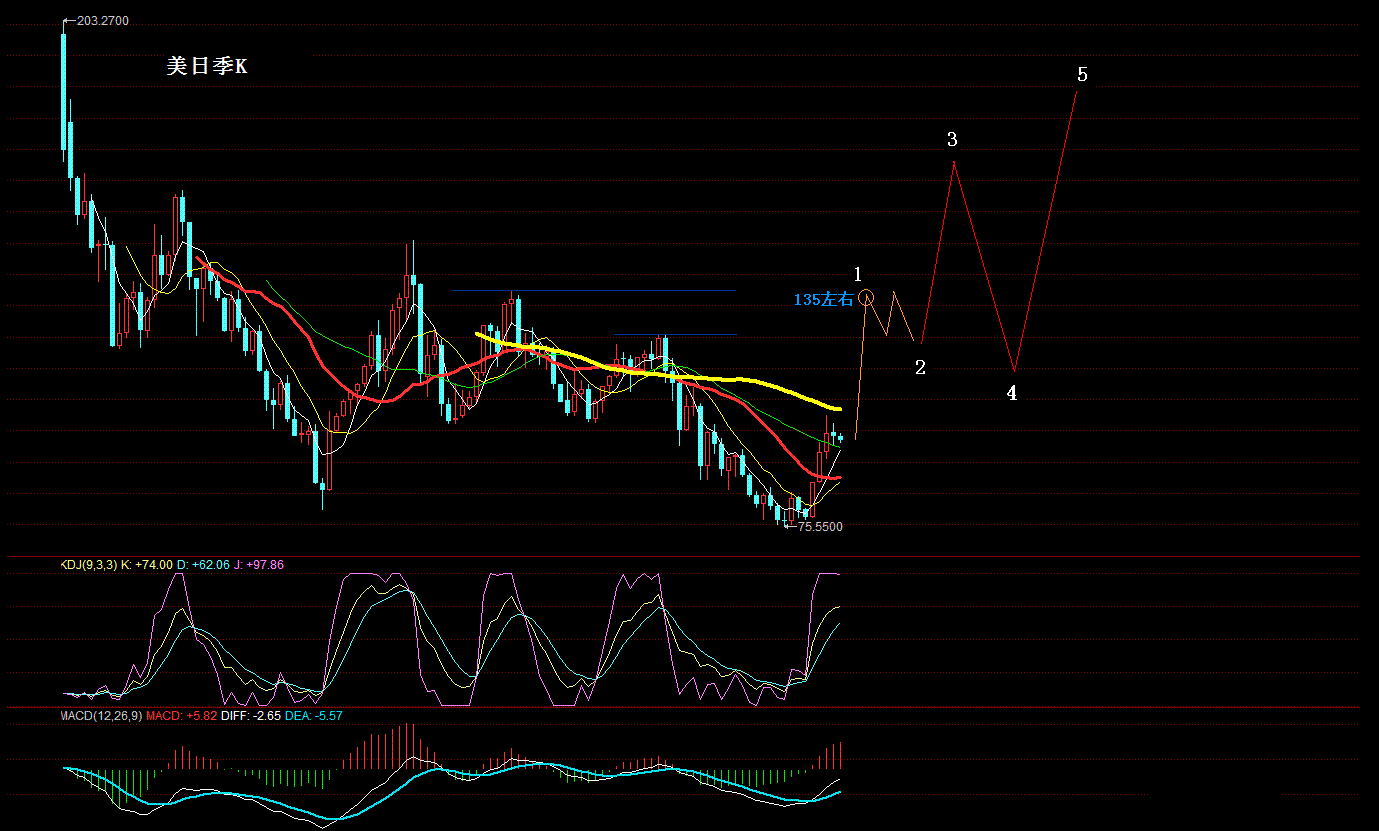1379x831 pixels.
Task: Select the D: +62.06 value
Action: [203, 565]
